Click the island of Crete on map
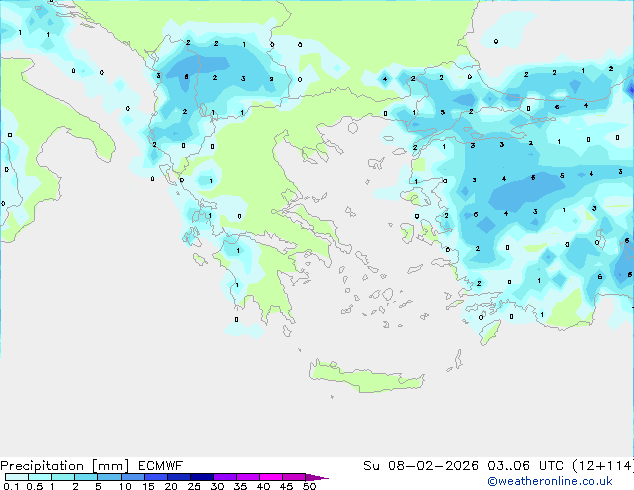This screenshot has height=490, width=634. [x=367, y=377]
